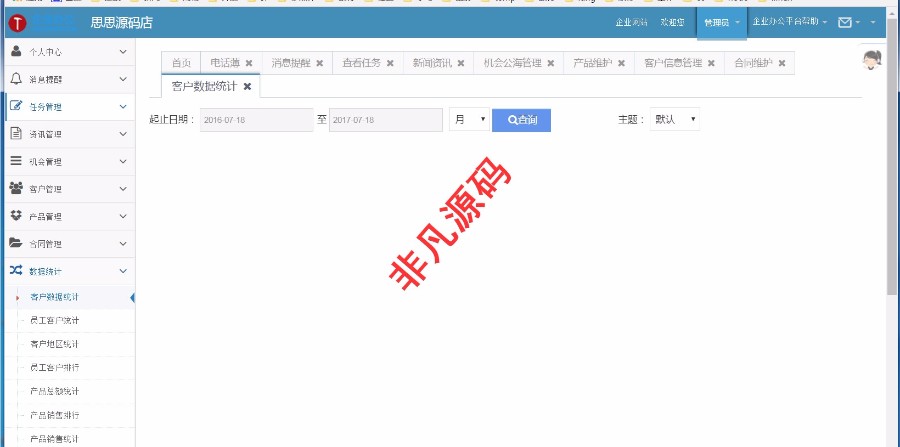
Task: Switch to the 首页 tab
Action: point(181,63)
